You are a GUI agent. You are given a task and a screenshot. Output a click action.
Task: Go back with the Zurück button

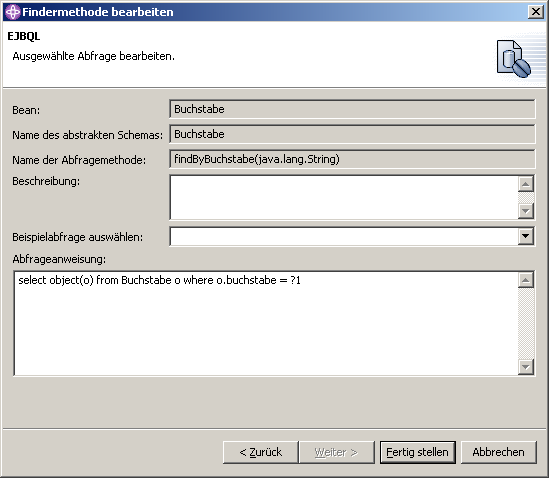(260, 452)
